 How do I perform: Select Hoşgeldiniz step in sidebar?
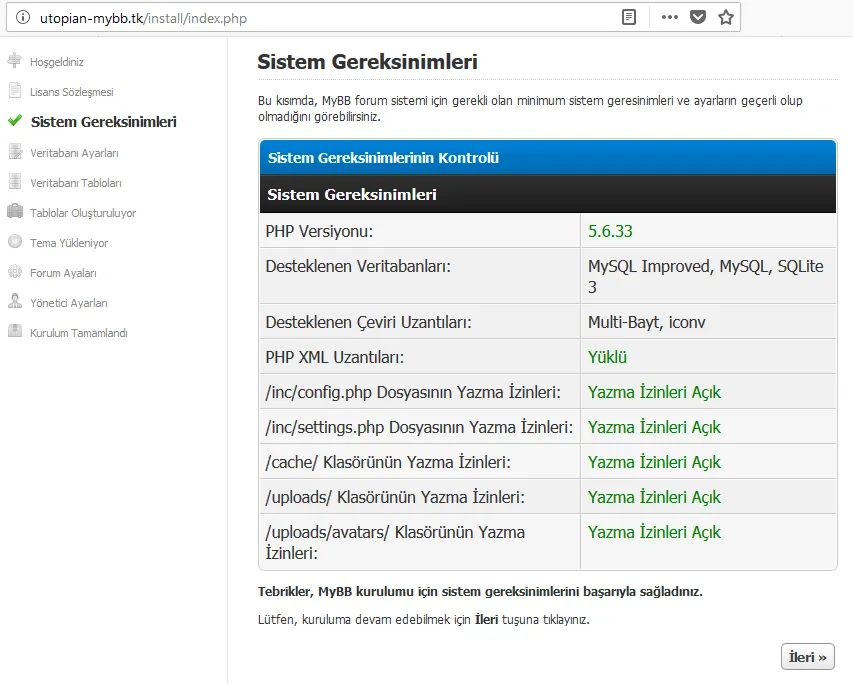click(x=57, y=62)
